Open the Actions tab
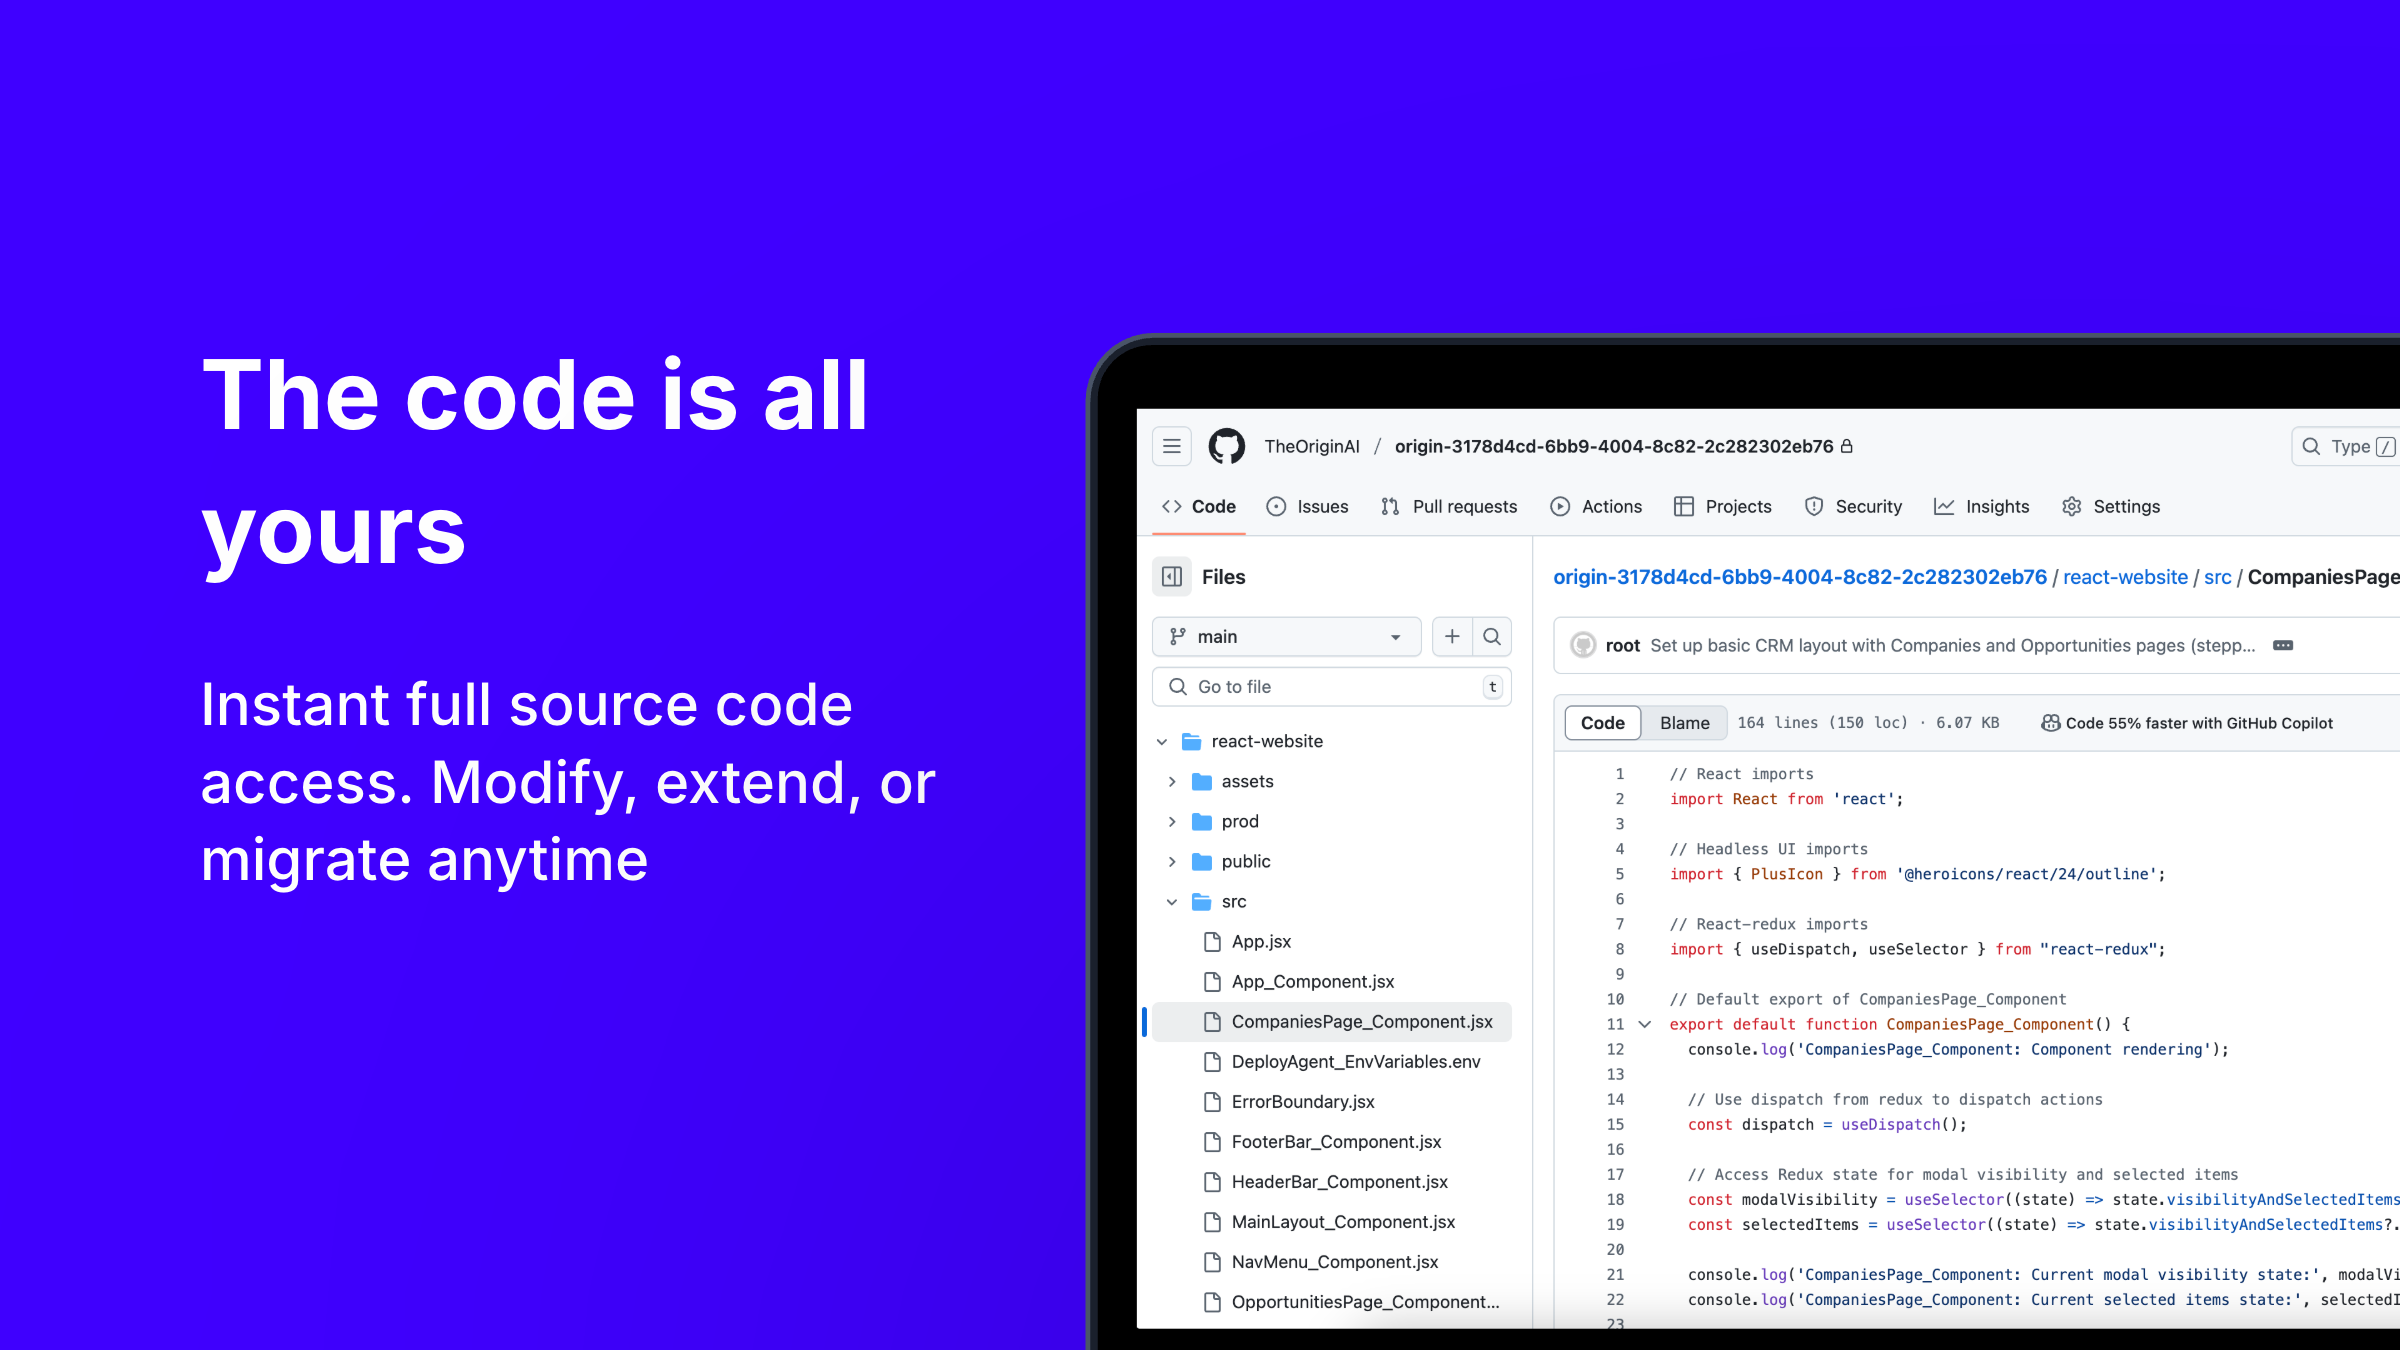This screenshot has width=2400, height=1350. 1596,507
